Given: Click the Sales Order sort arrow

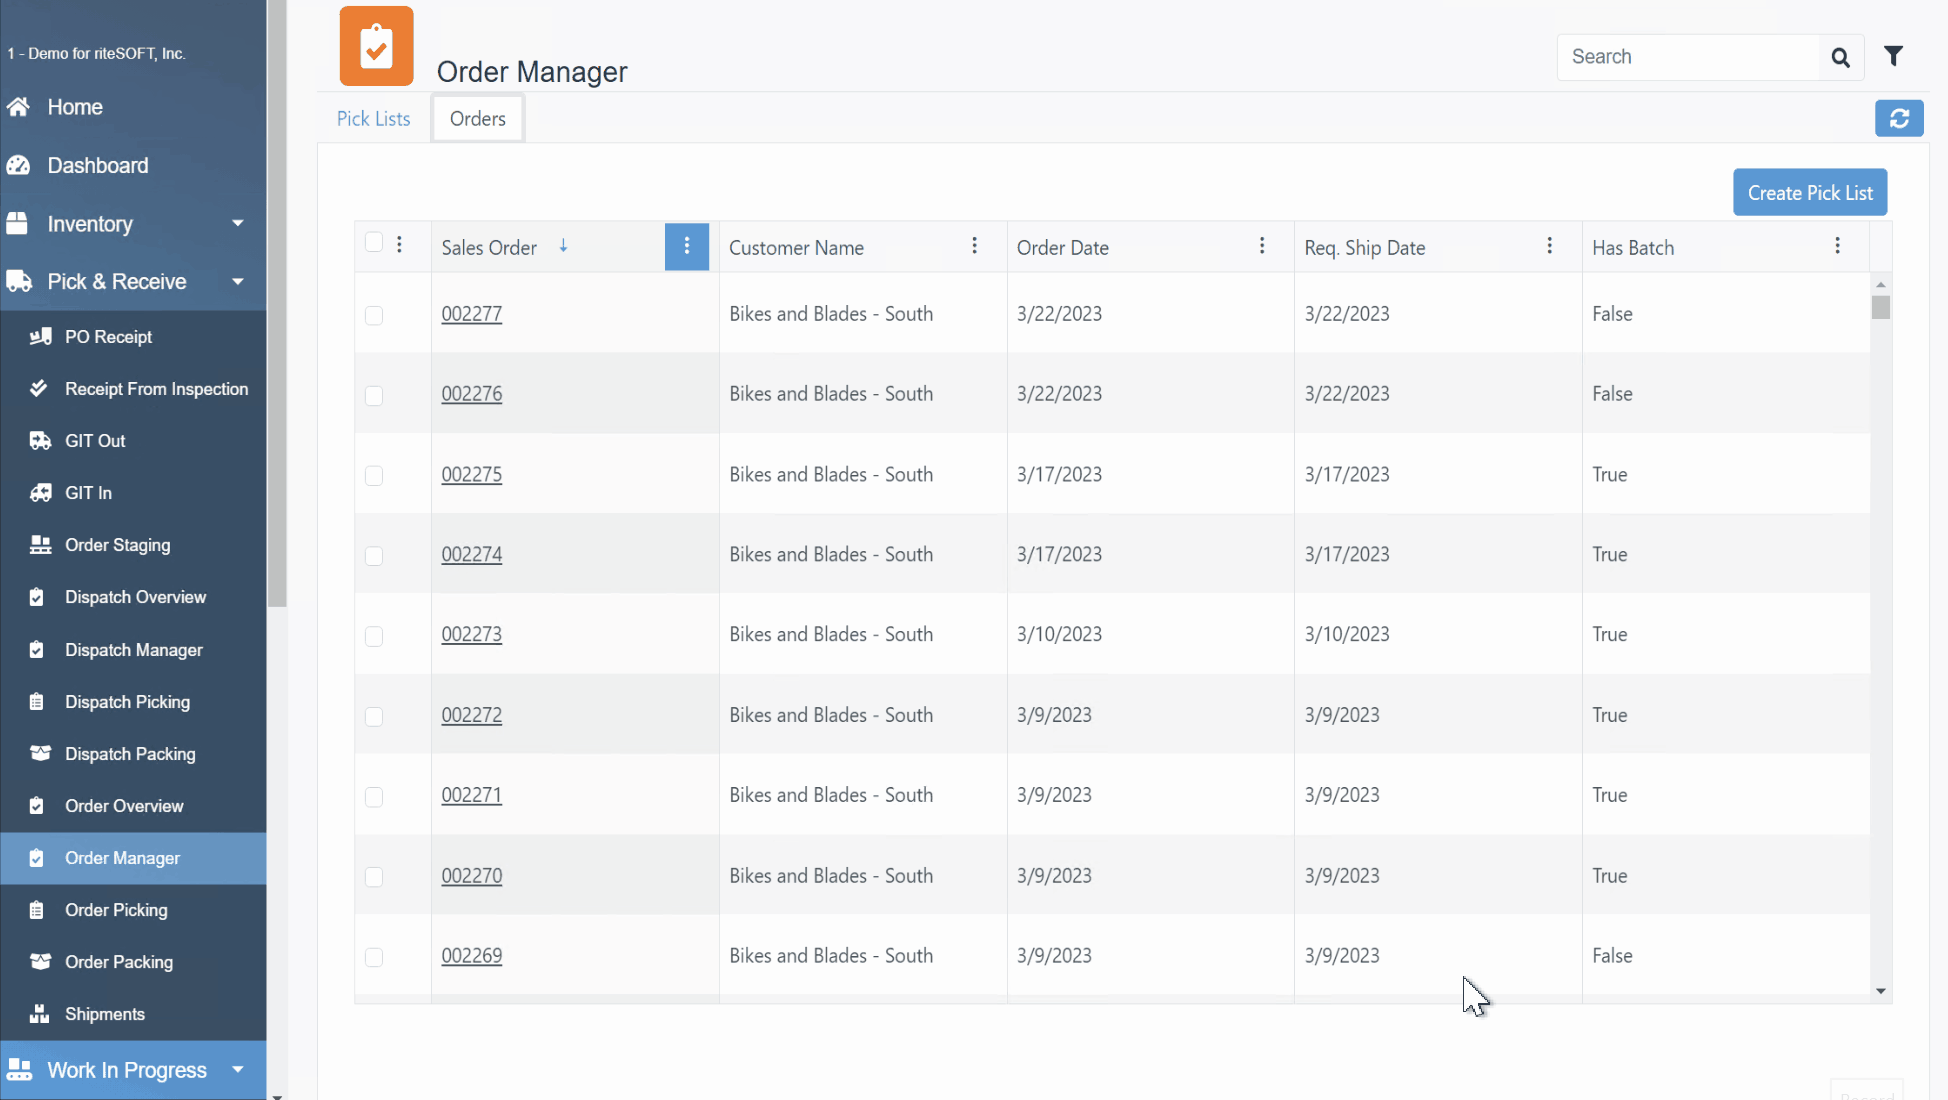Looking at the screenshot, I should coord(563,246).
